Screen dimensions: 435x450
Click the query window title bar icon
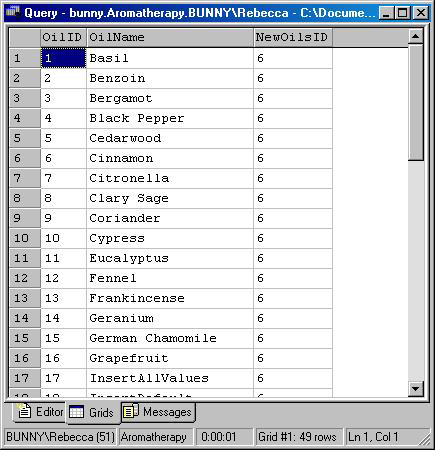(13, 12)
